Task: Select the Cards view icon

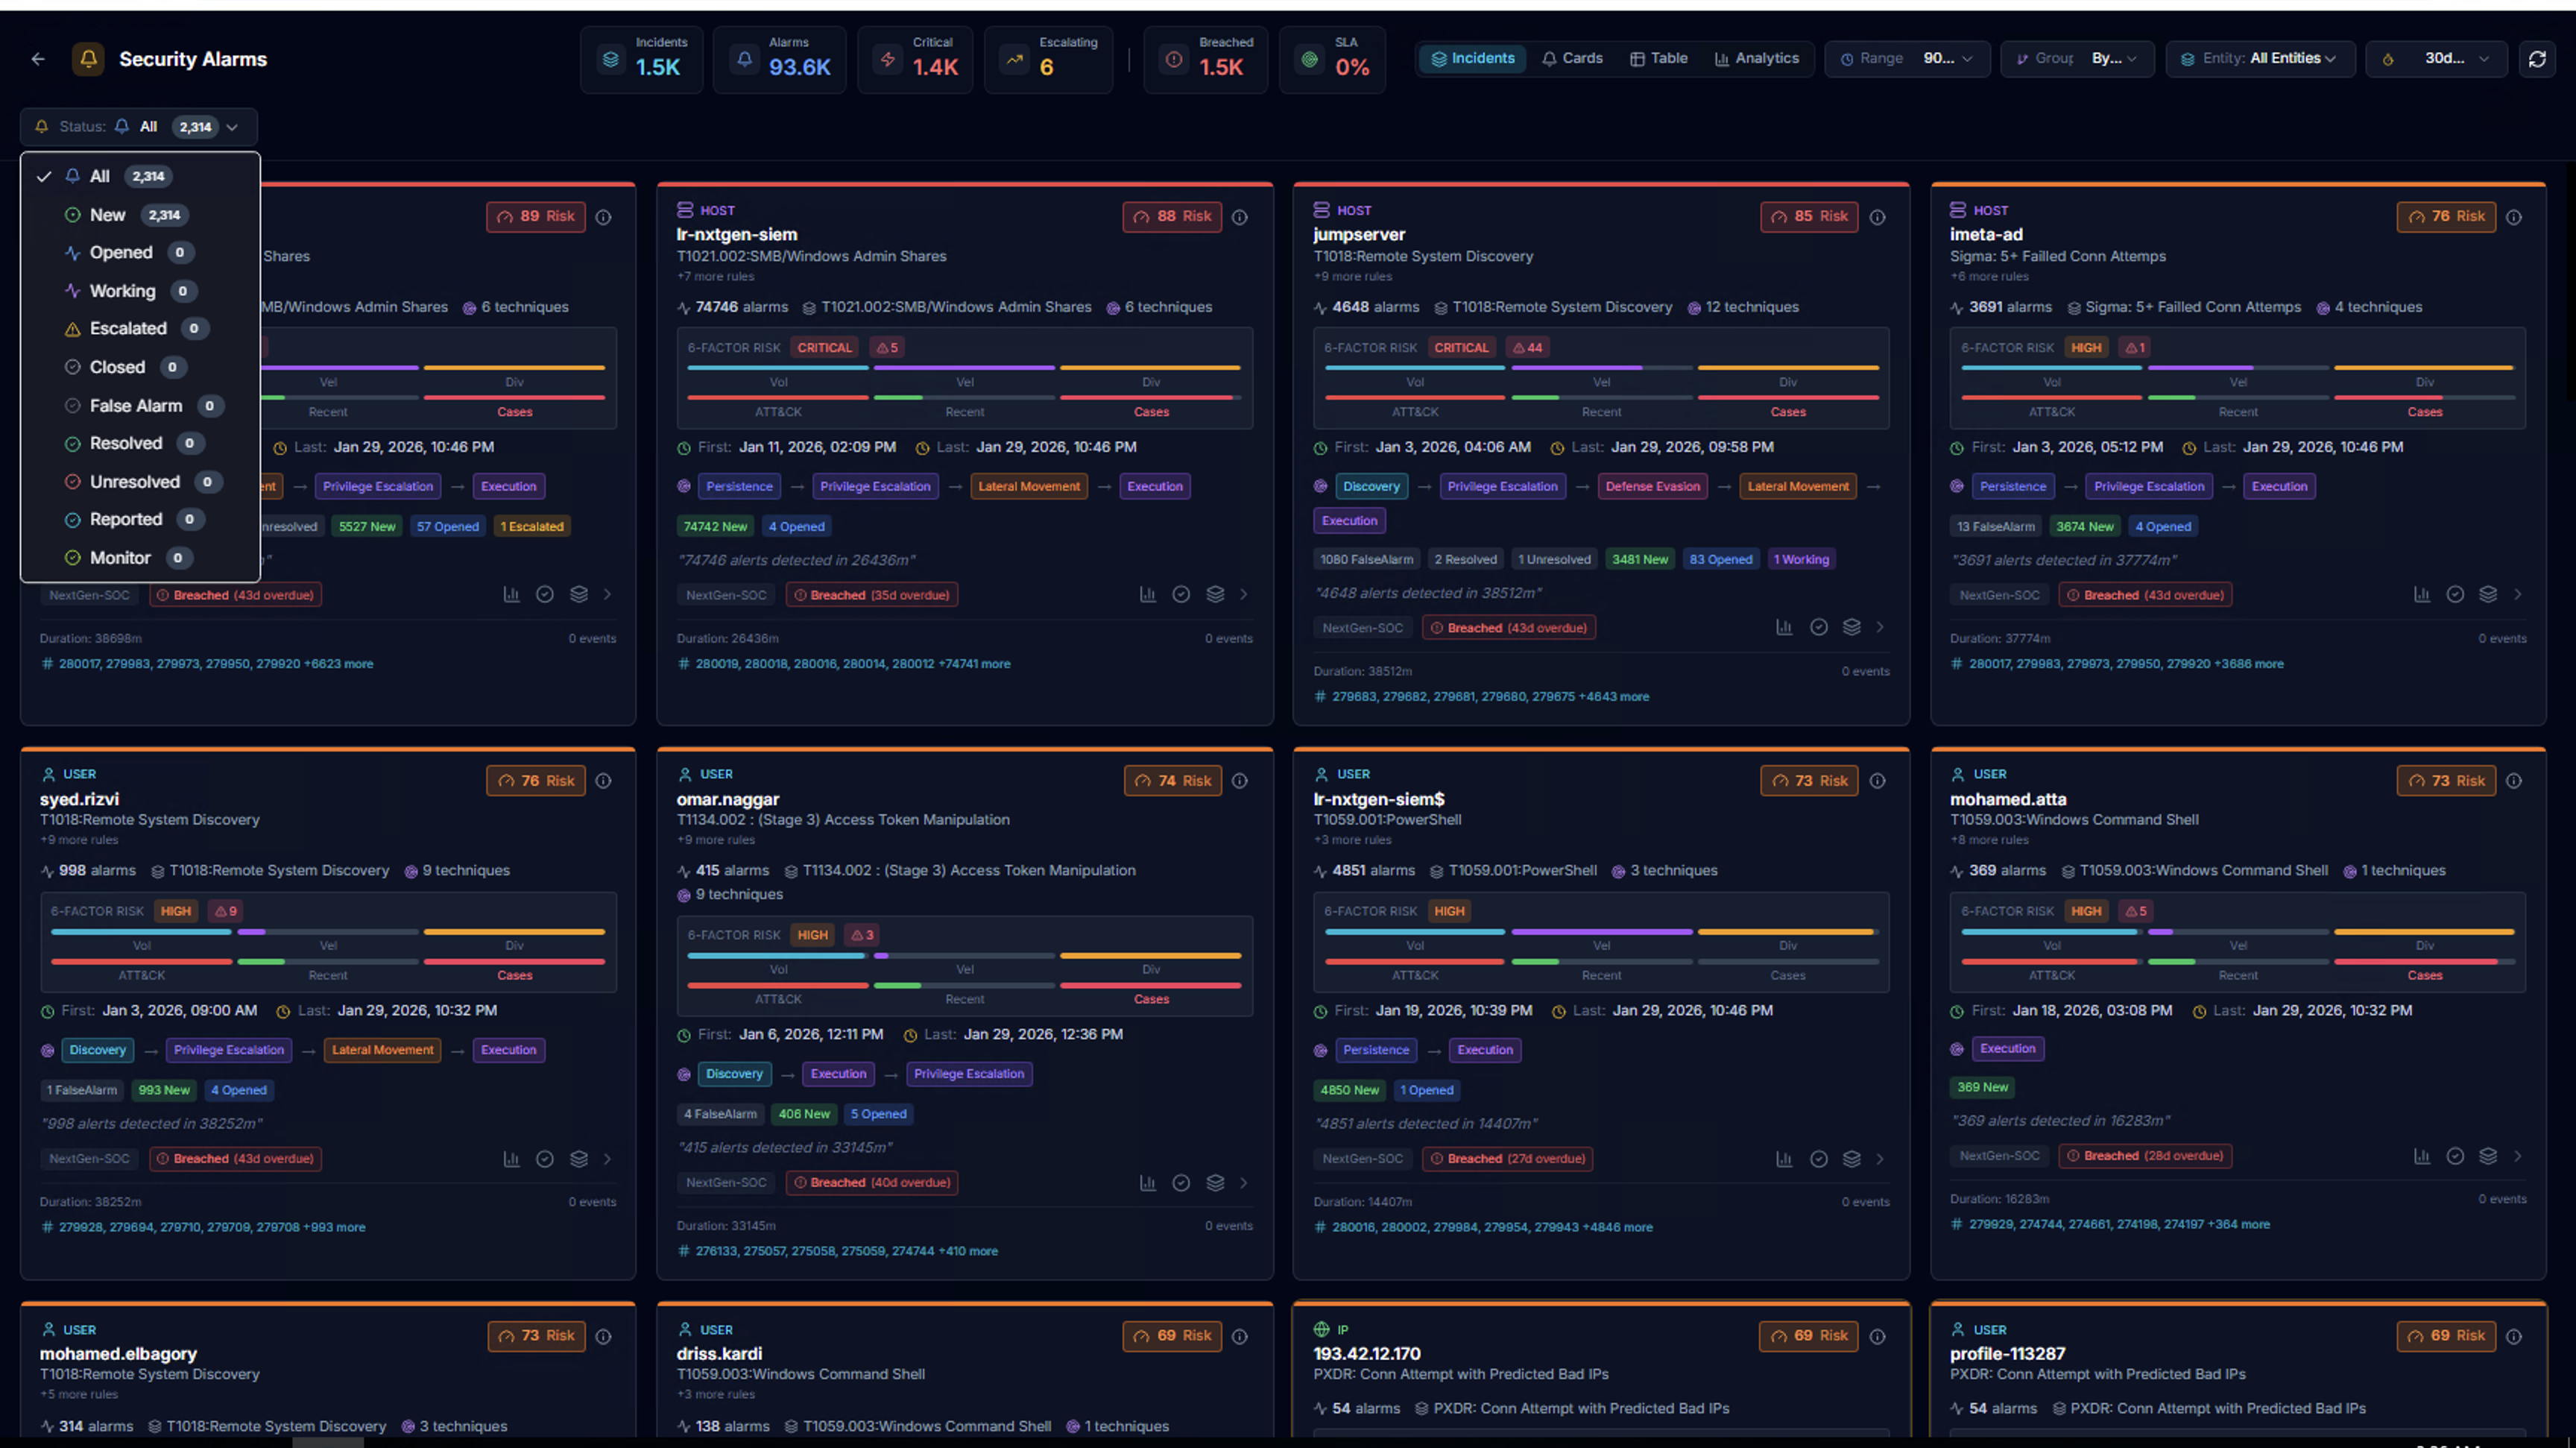Action: [1571, 58]
